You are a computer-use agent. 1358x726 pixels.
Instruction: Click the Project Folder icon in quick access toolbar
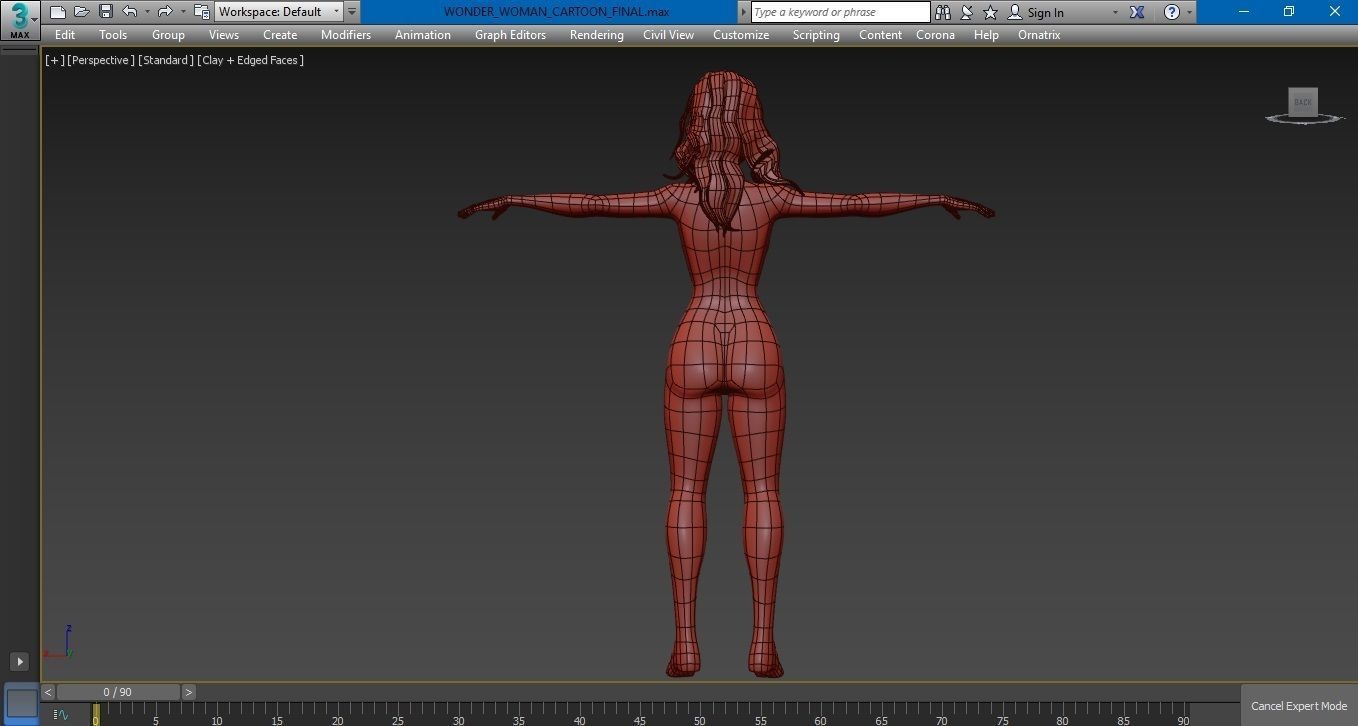tap(201, 12)
